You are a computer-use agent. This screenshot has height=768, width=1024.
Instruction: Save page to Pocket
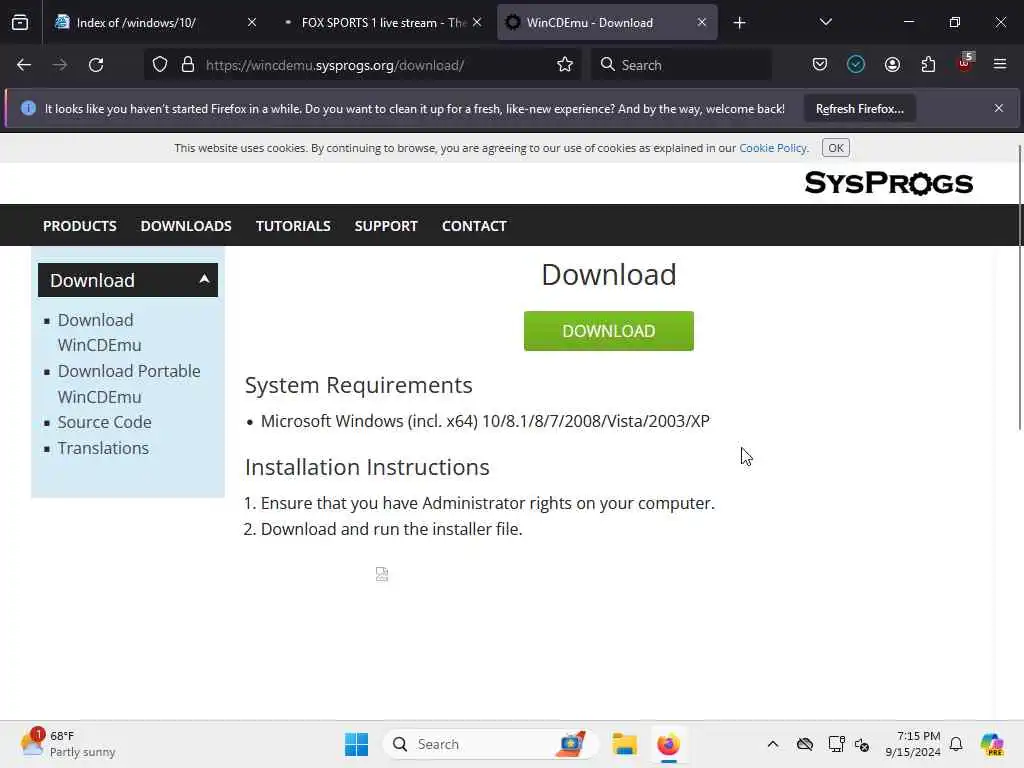tap(820, 65)
